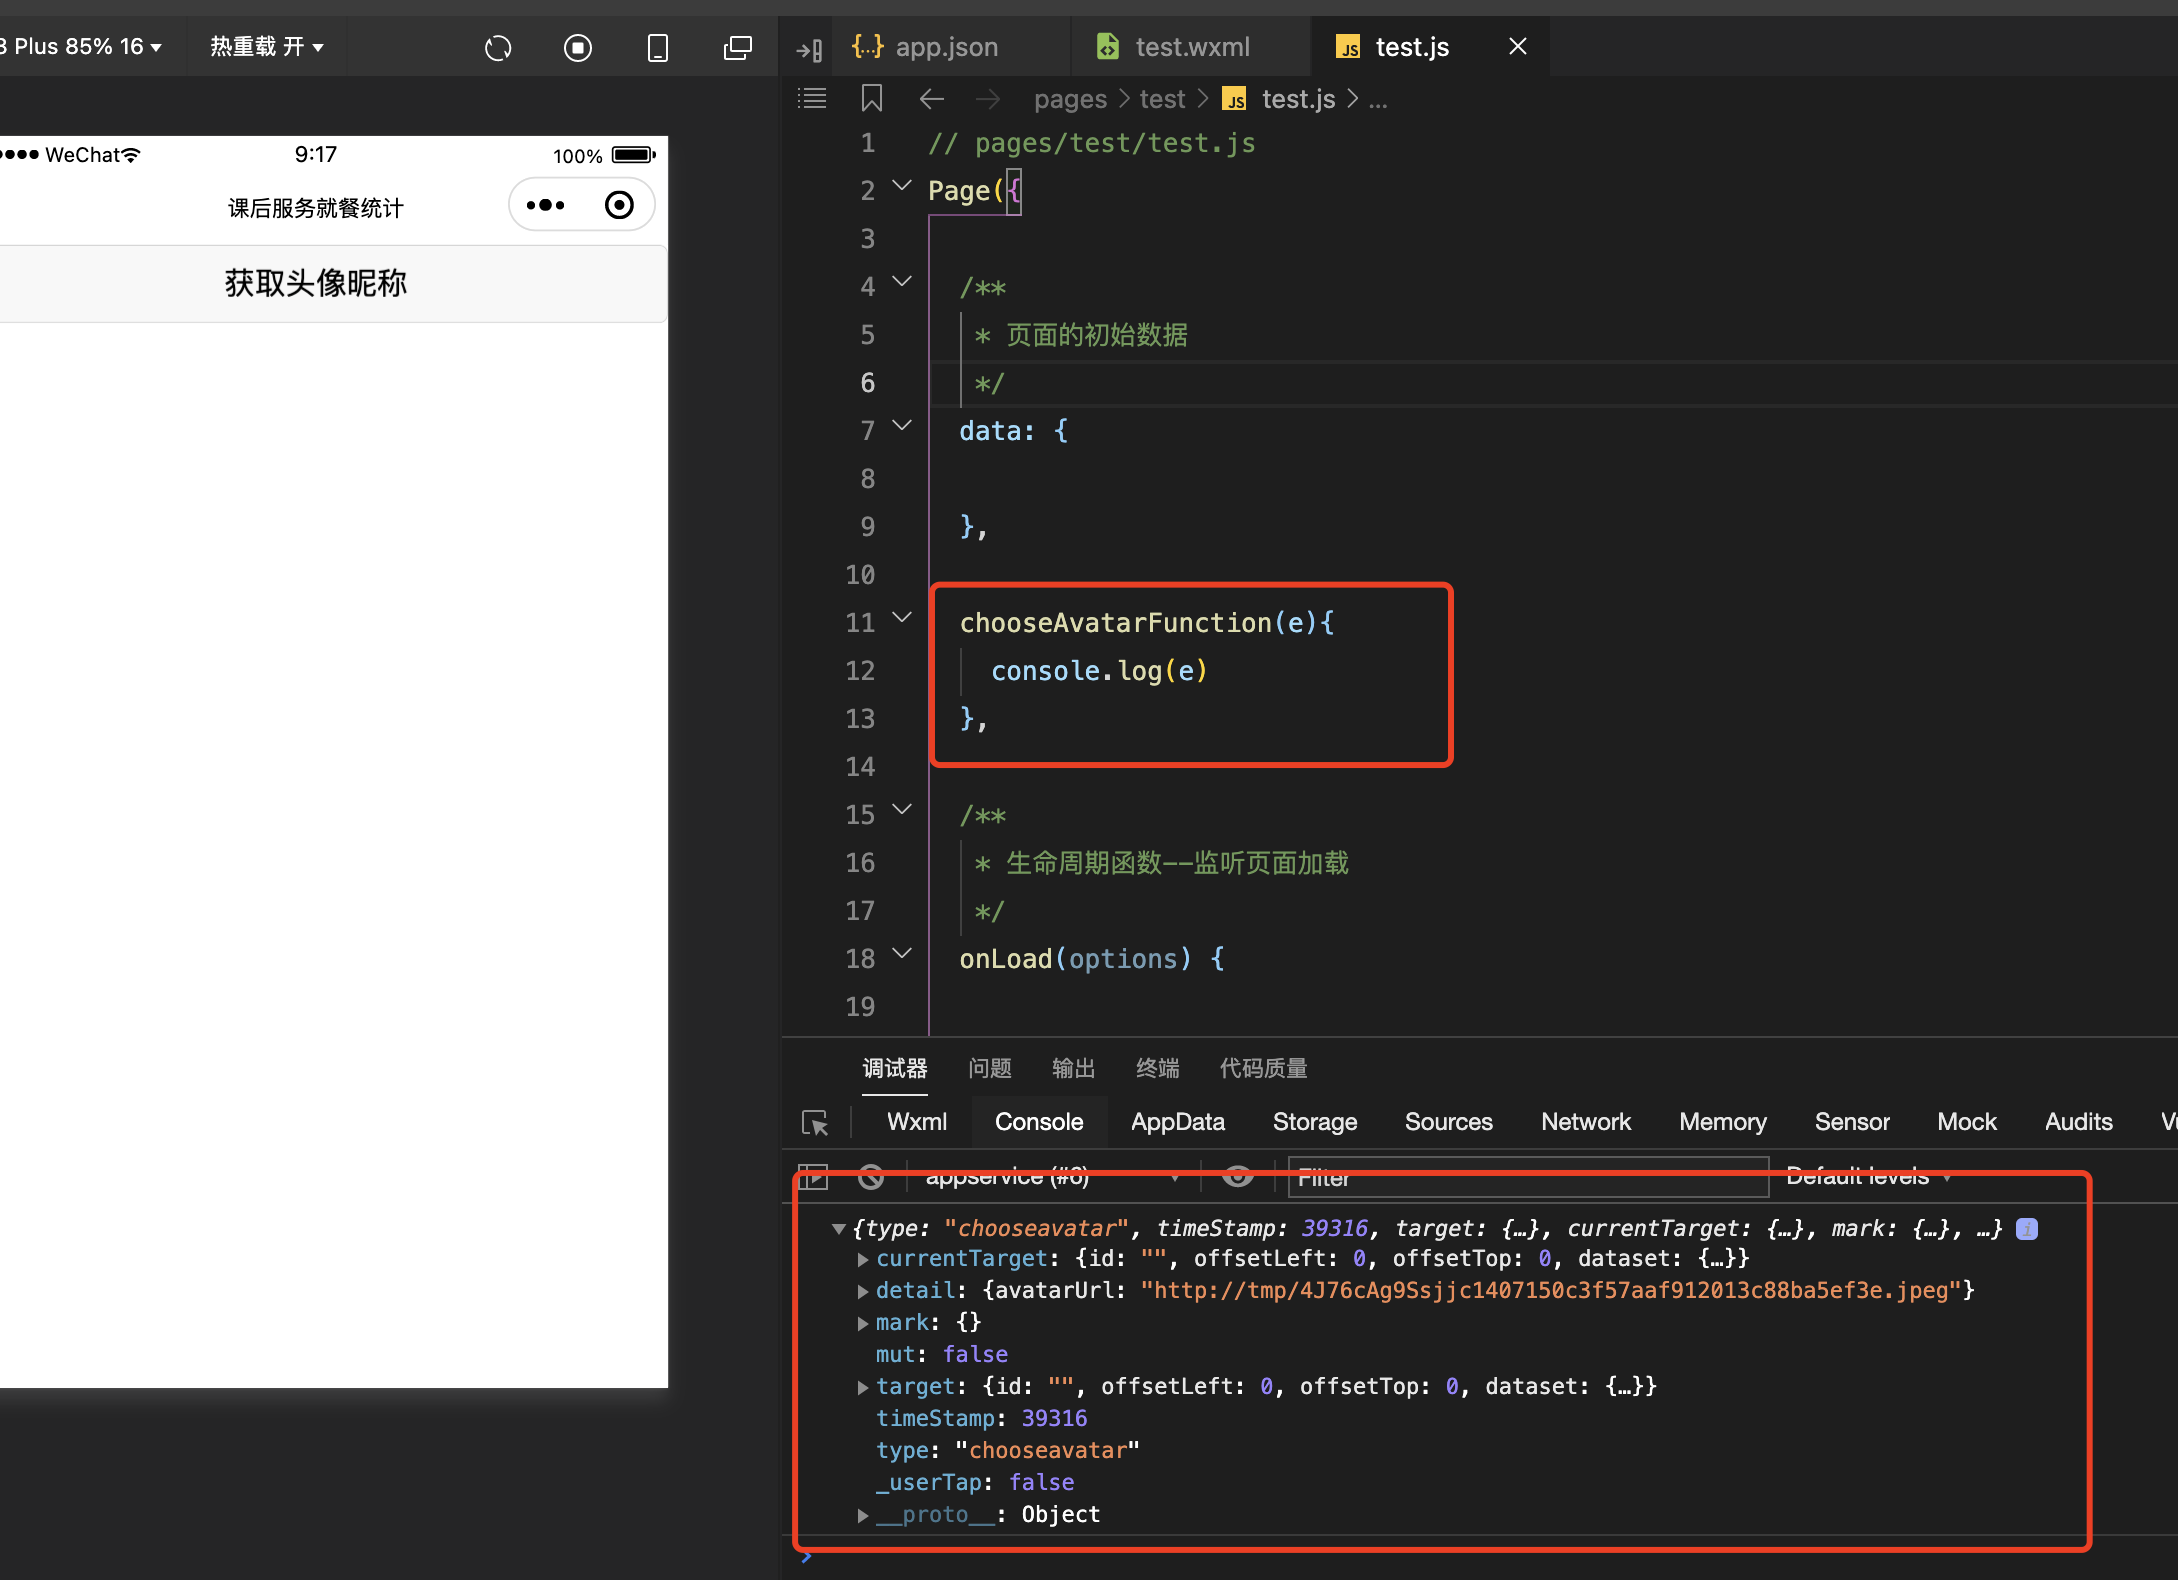Viewport: 2178px width, 1580px height.
Task: Toggle hot reload 热重载 setting
Action: pos(266,47)
